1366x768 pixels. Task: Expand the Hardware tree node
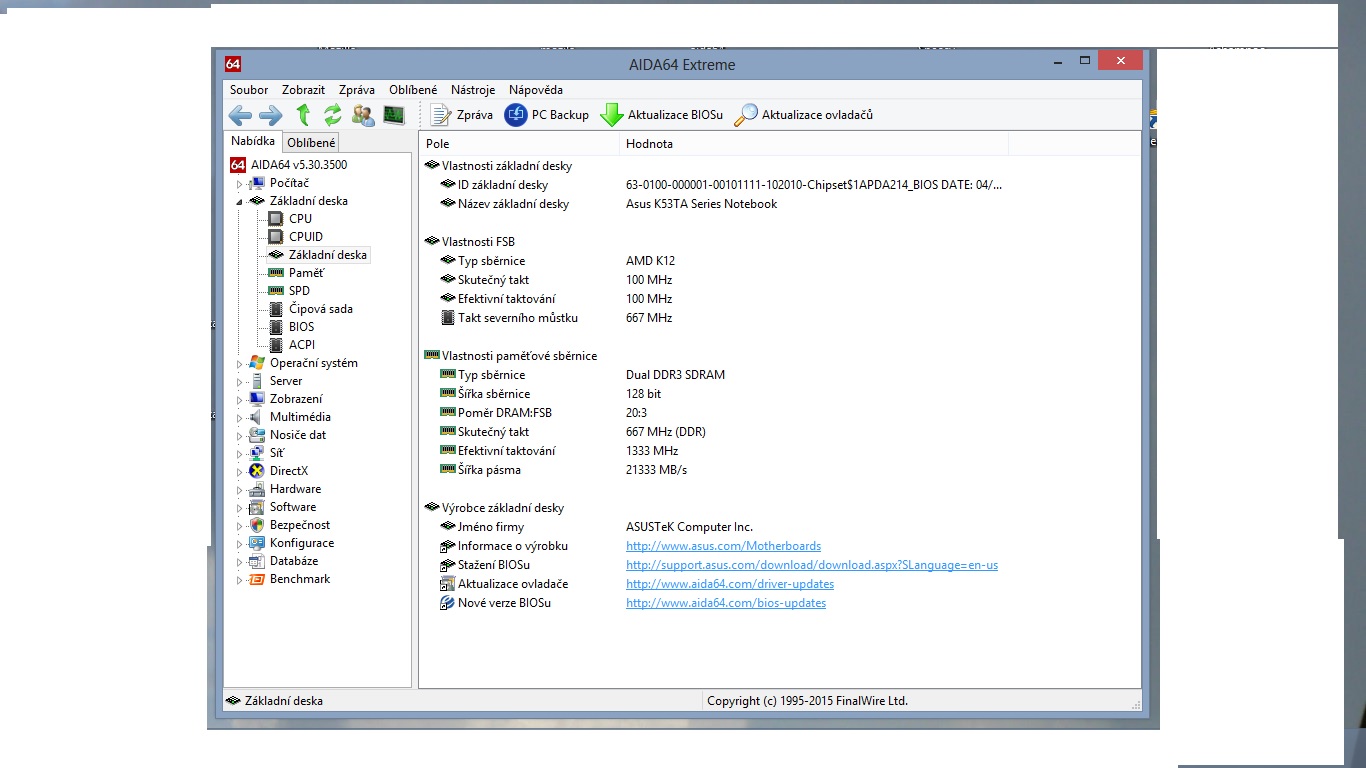(240, 490)
